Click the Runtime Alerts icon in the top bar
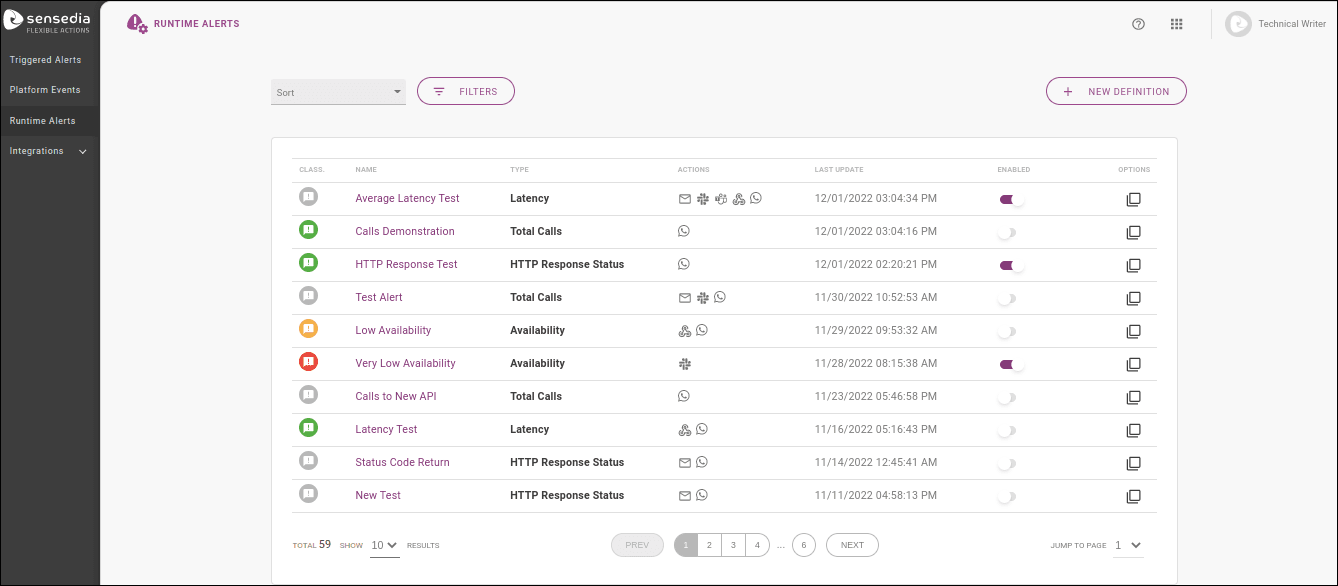Image resolution: width=1338 pixels, height=586 pixels. [137, 22]
